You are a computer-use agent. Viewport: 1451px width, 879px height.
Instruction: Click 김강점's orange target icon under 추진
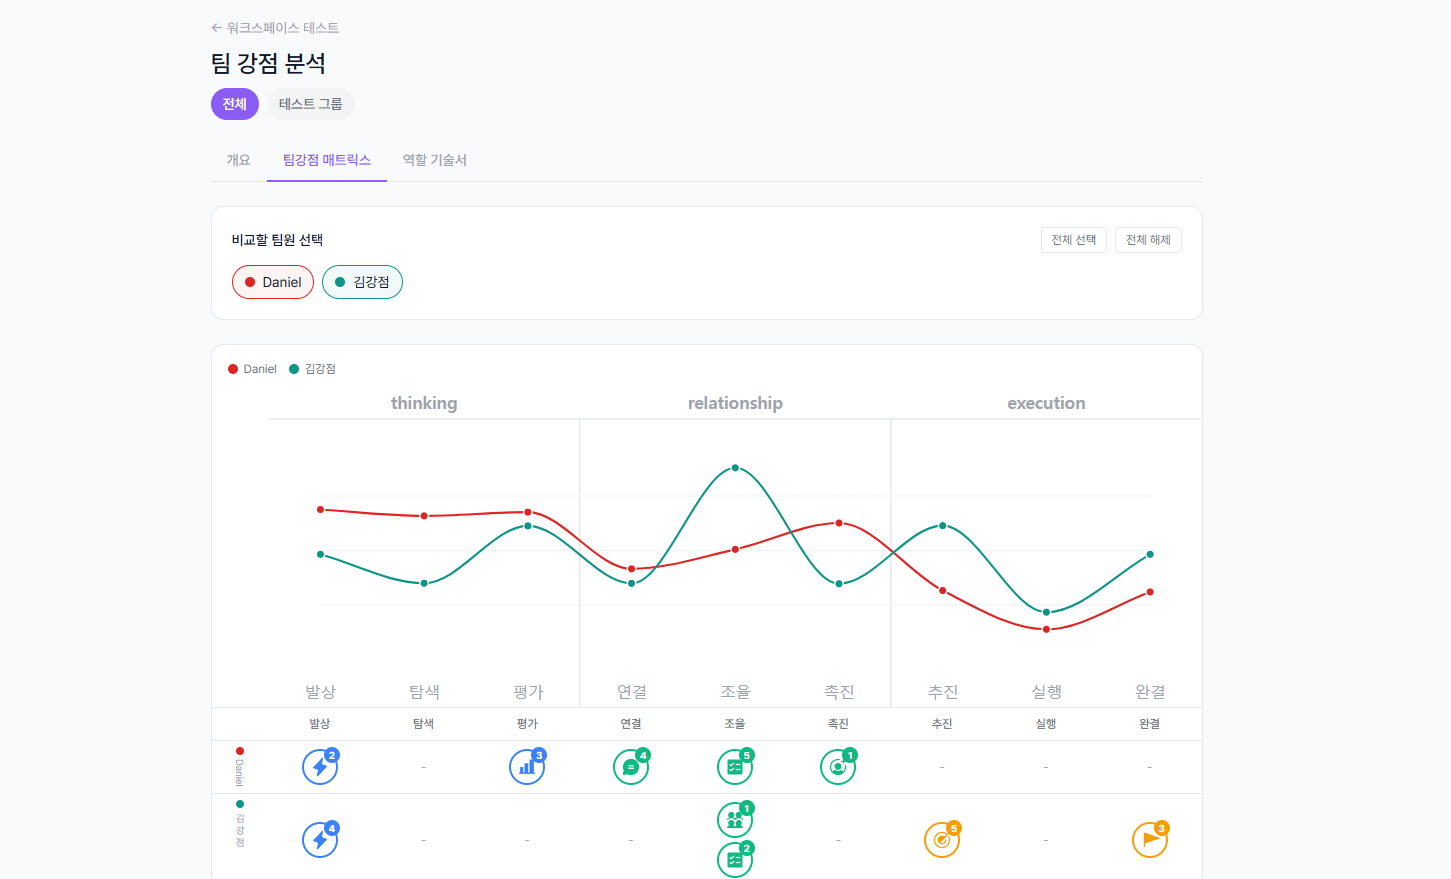pyautogui.click(x=942, y=839)
